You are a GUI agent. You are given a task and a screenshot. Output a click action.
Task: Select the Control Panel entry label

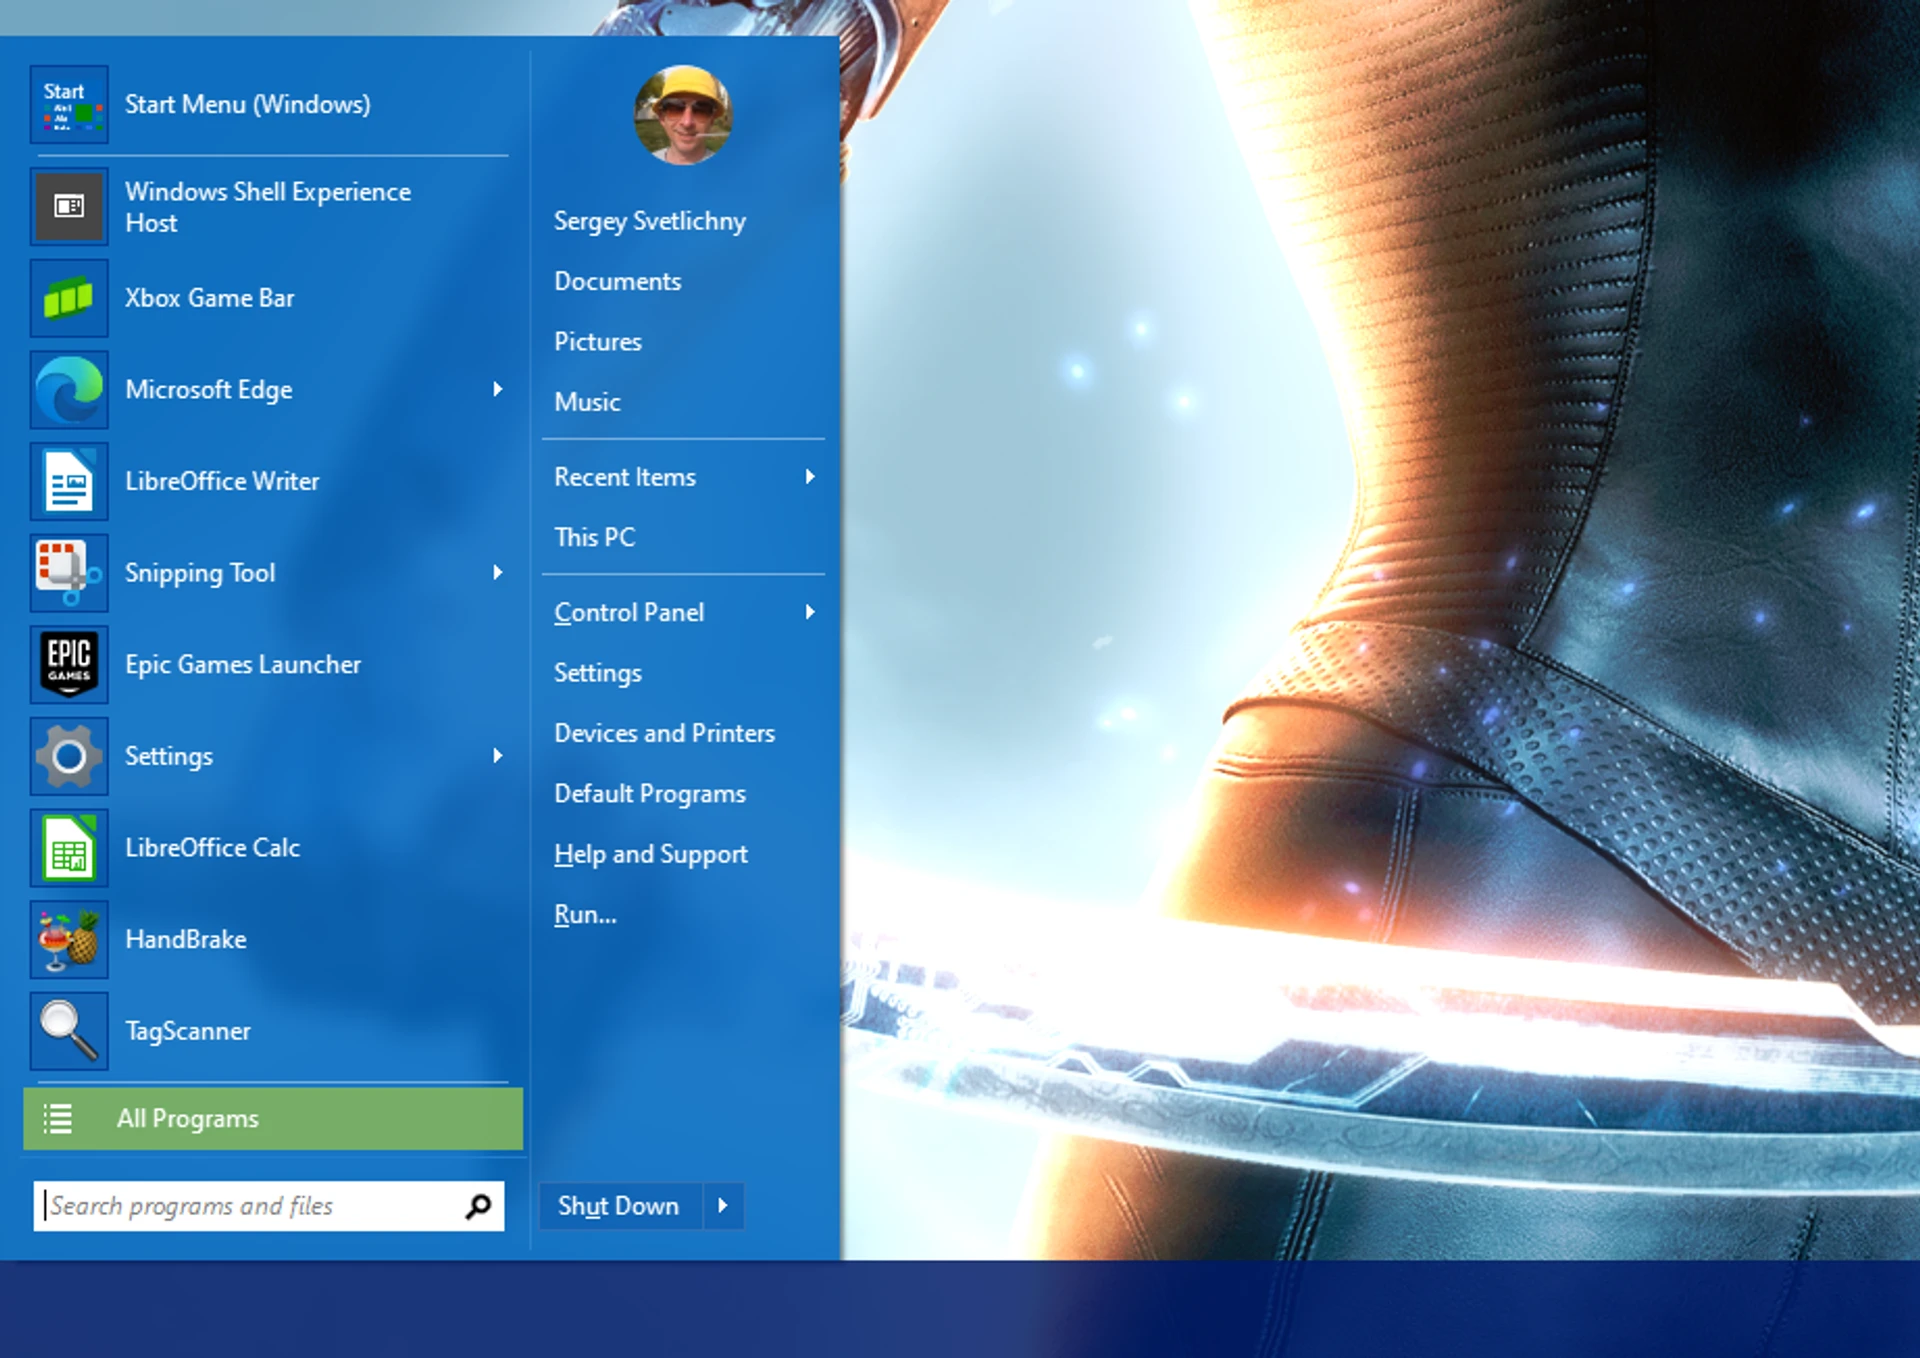[629, 612]
